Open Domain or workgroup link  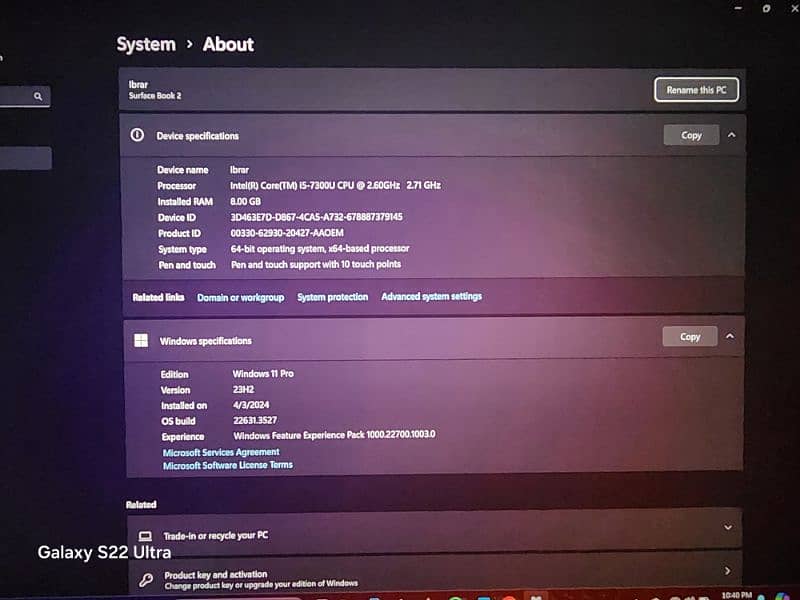click(240, 297)
